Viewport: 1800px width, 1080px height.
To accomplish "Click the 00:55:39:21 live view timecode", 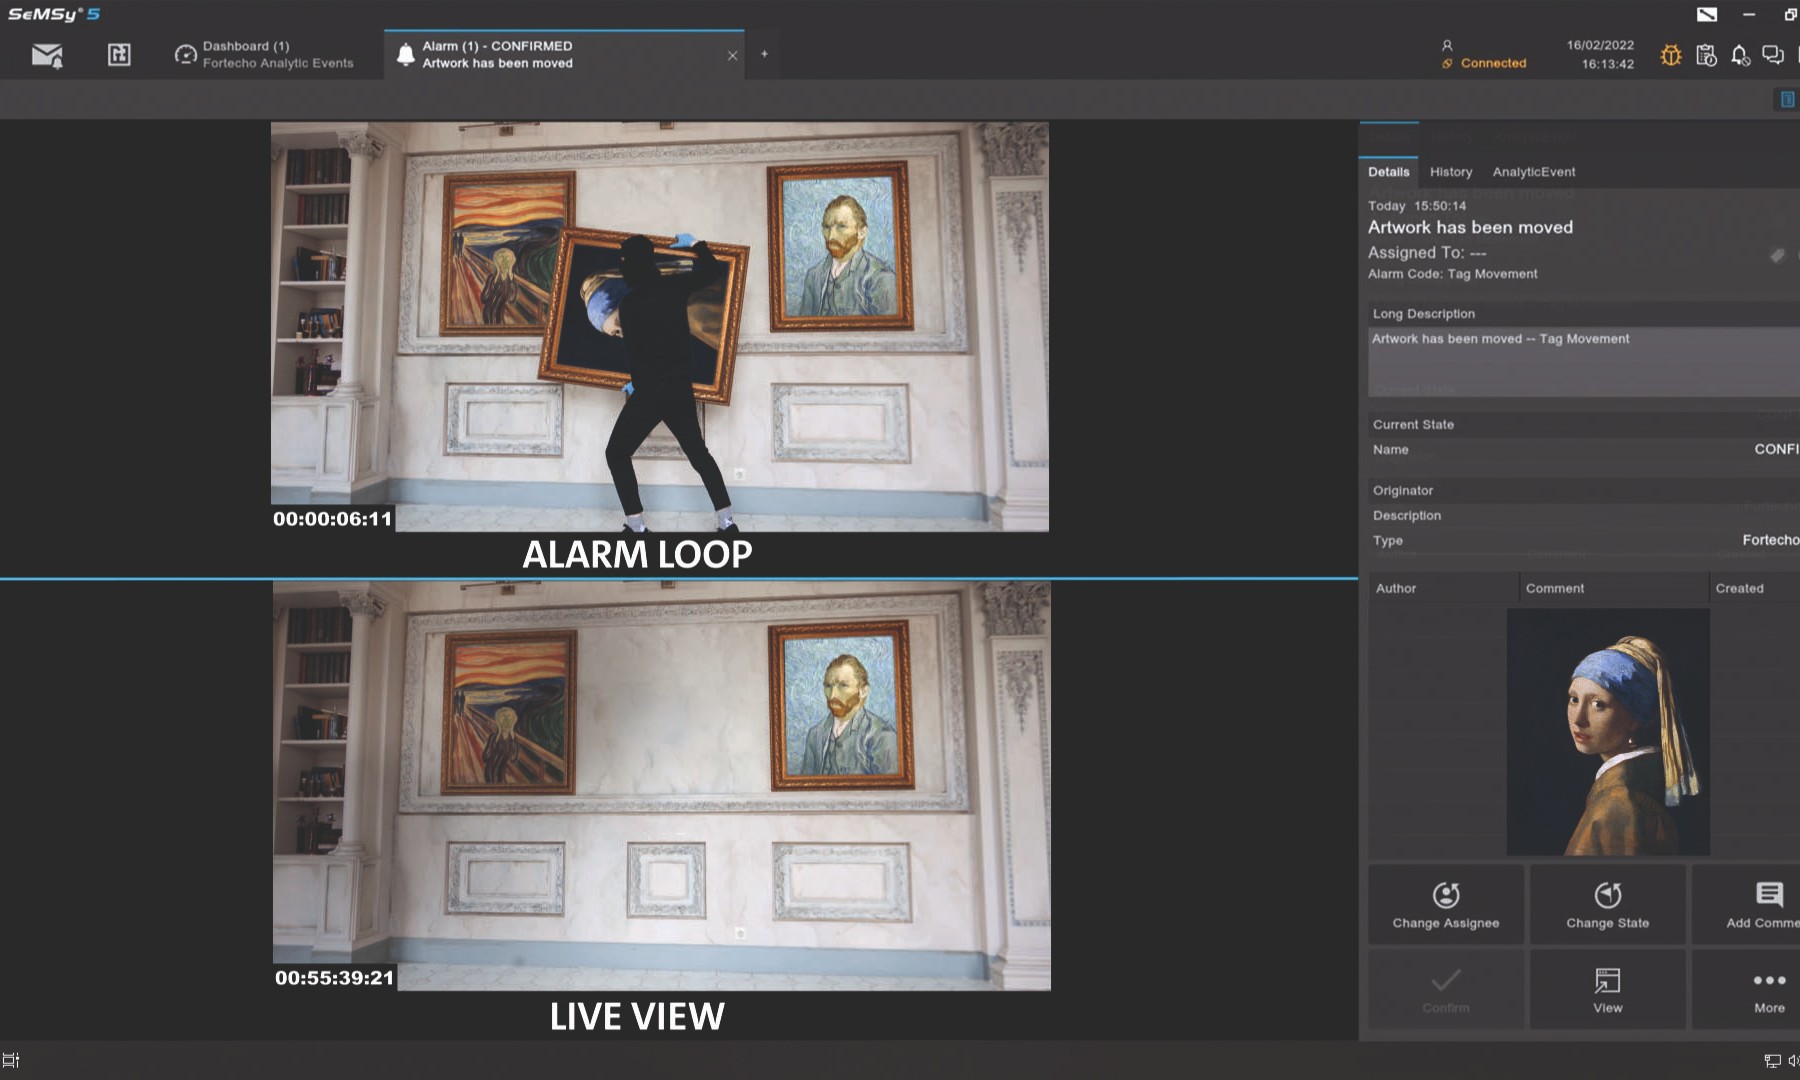I will click(x=335, y=978).
